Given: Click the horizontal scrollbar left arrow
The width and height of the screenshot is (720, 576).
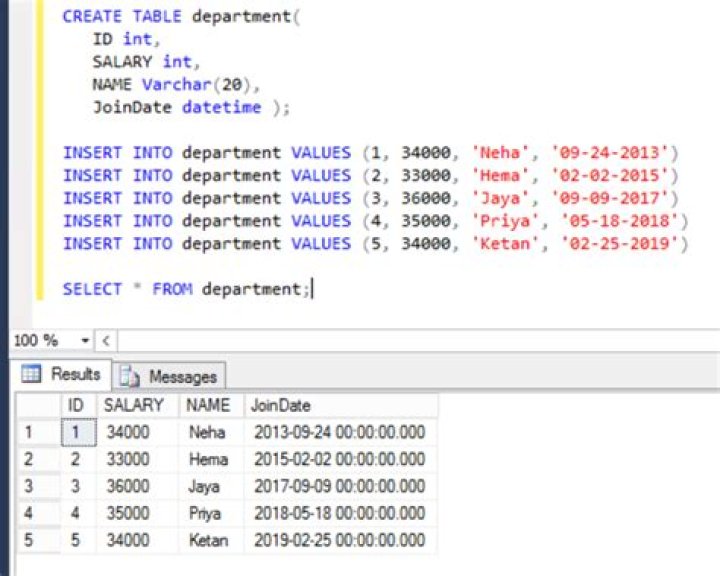Looking at the screenshot, I should [106, 341].
